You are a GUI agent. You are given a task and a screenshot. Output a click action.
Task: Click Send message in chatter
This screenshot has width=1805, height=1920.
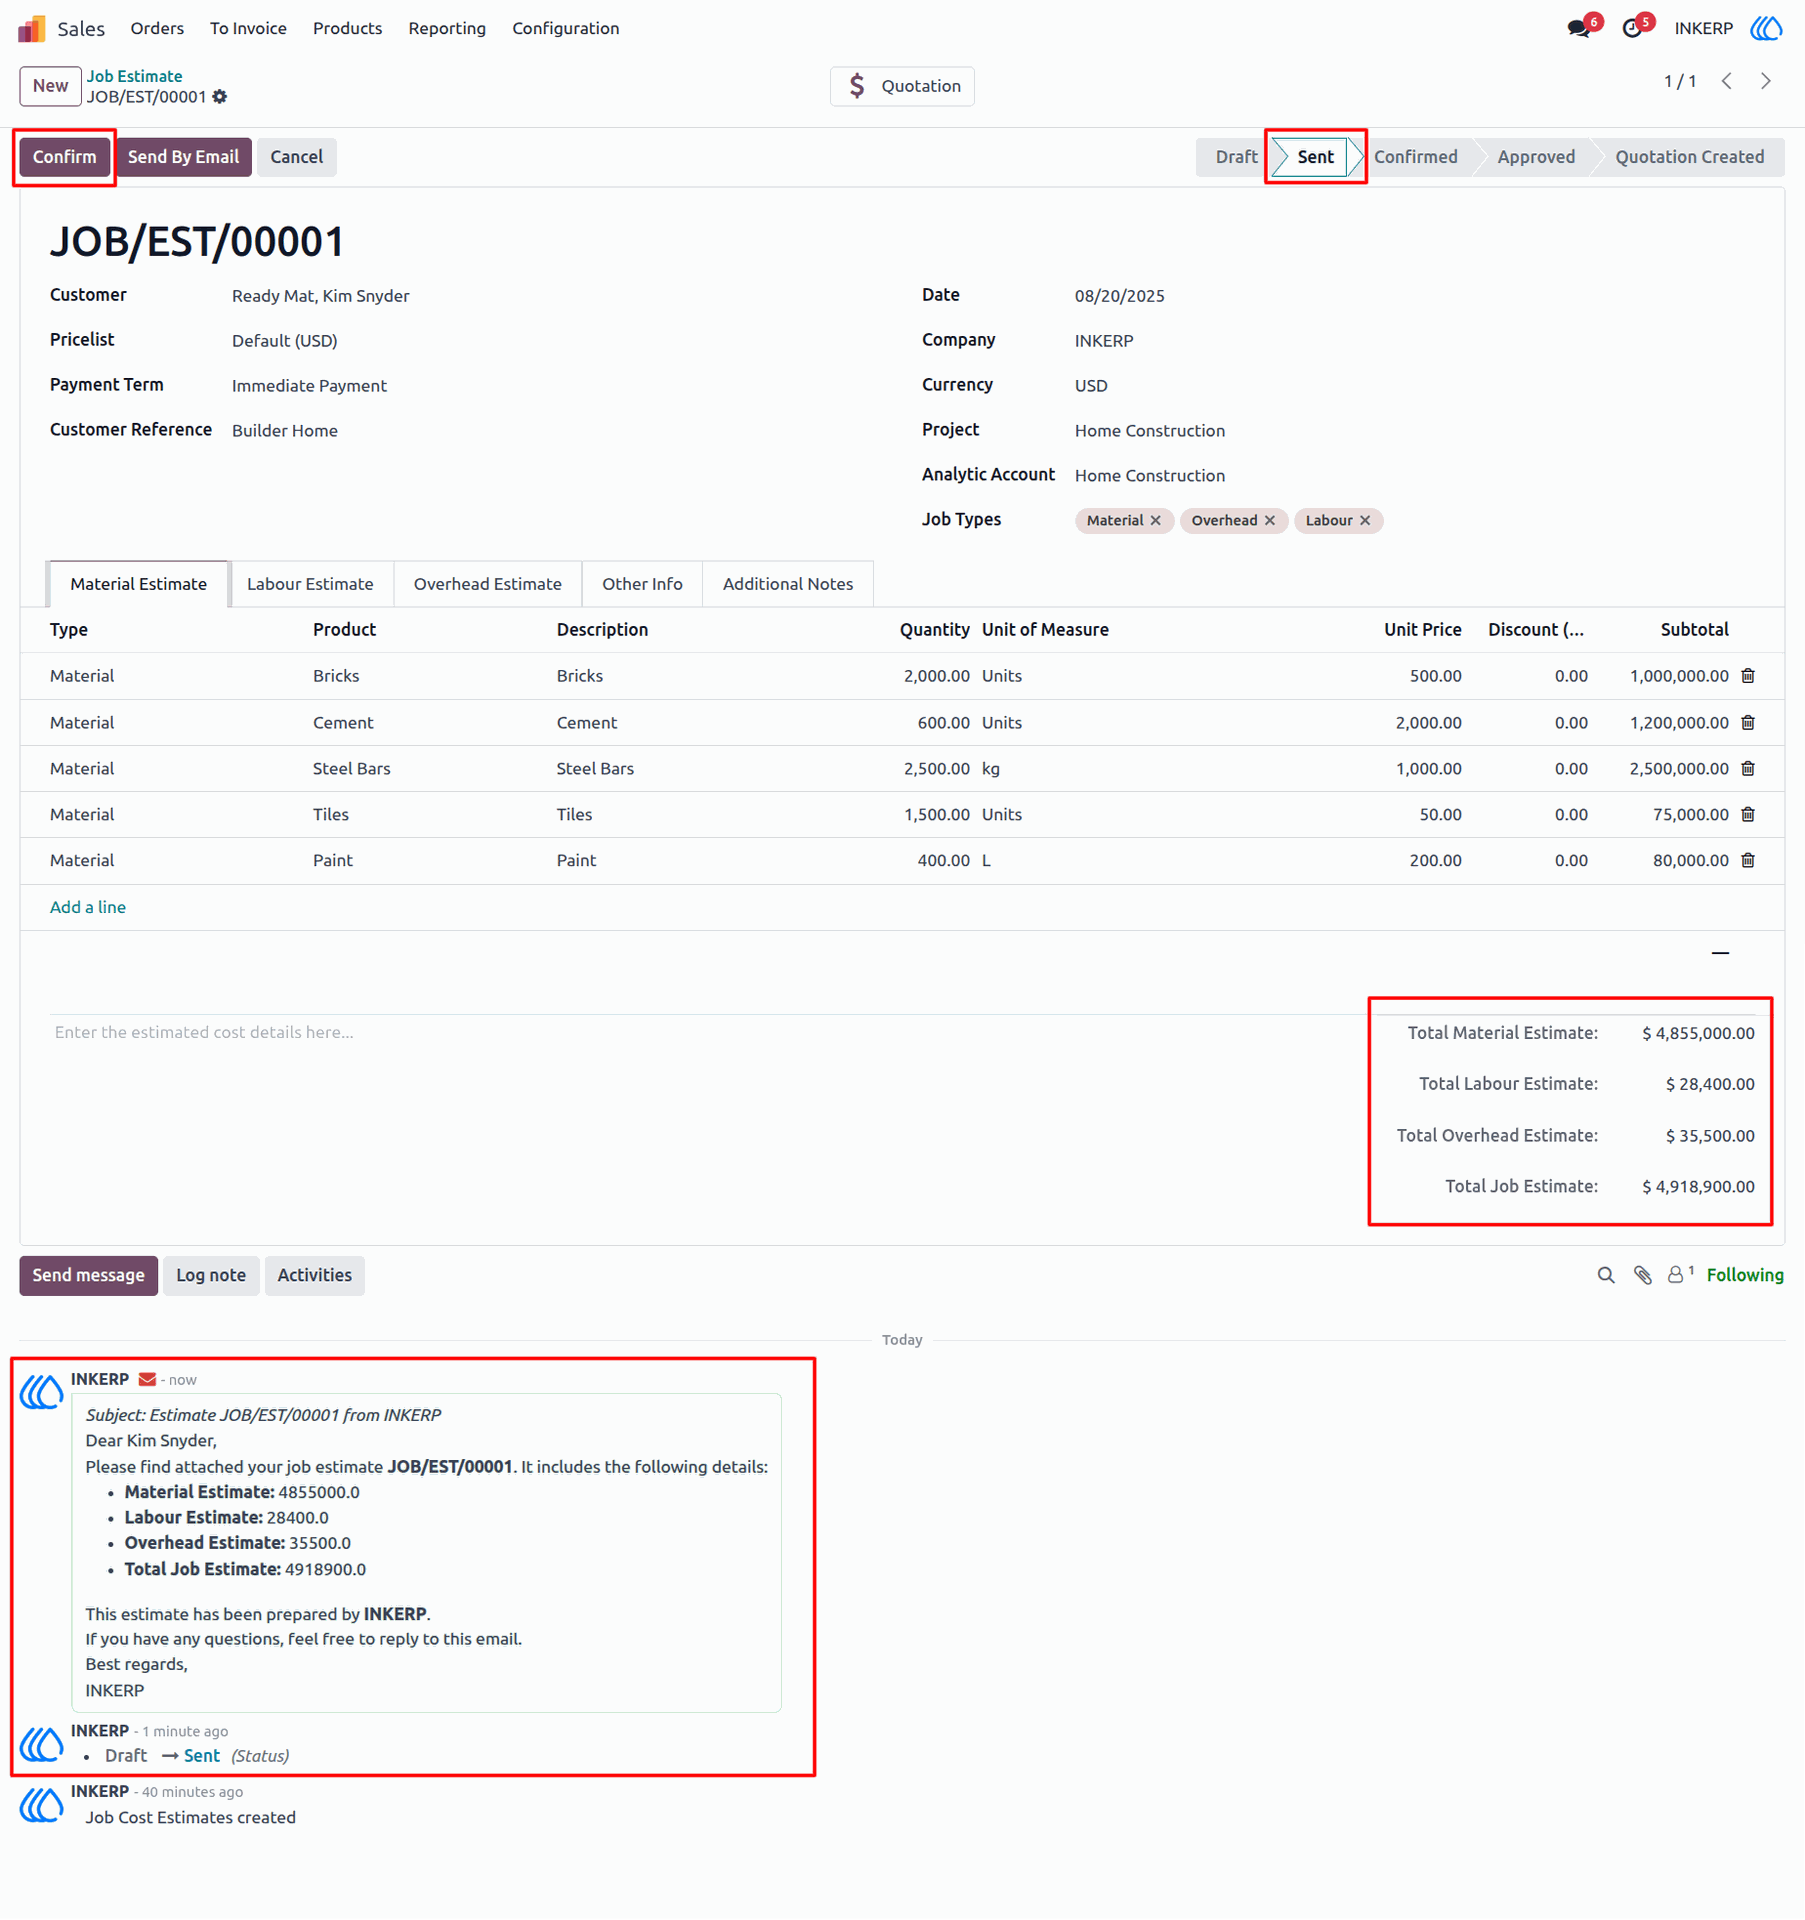pyautogui.click(x=88, y=1275)
